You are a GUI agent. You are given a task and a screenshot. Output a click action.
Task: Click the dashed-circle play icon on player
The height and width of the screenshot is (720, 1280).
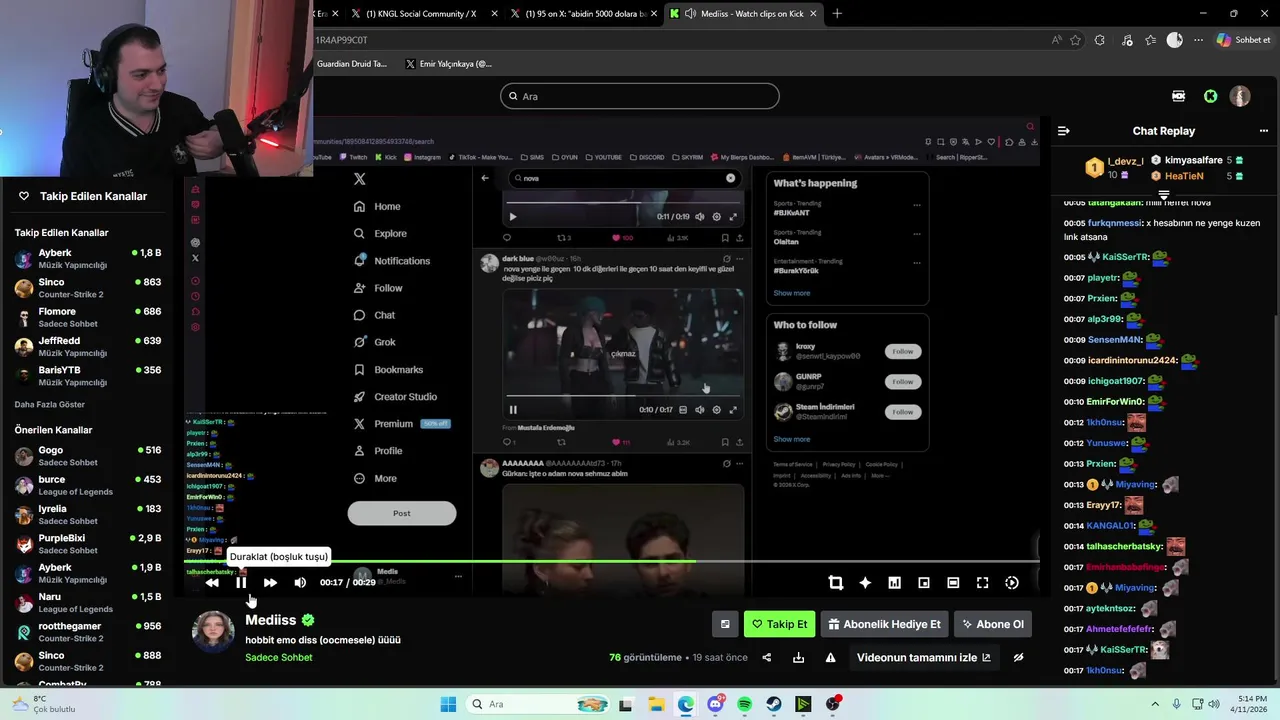click(x=1012, y=583)
